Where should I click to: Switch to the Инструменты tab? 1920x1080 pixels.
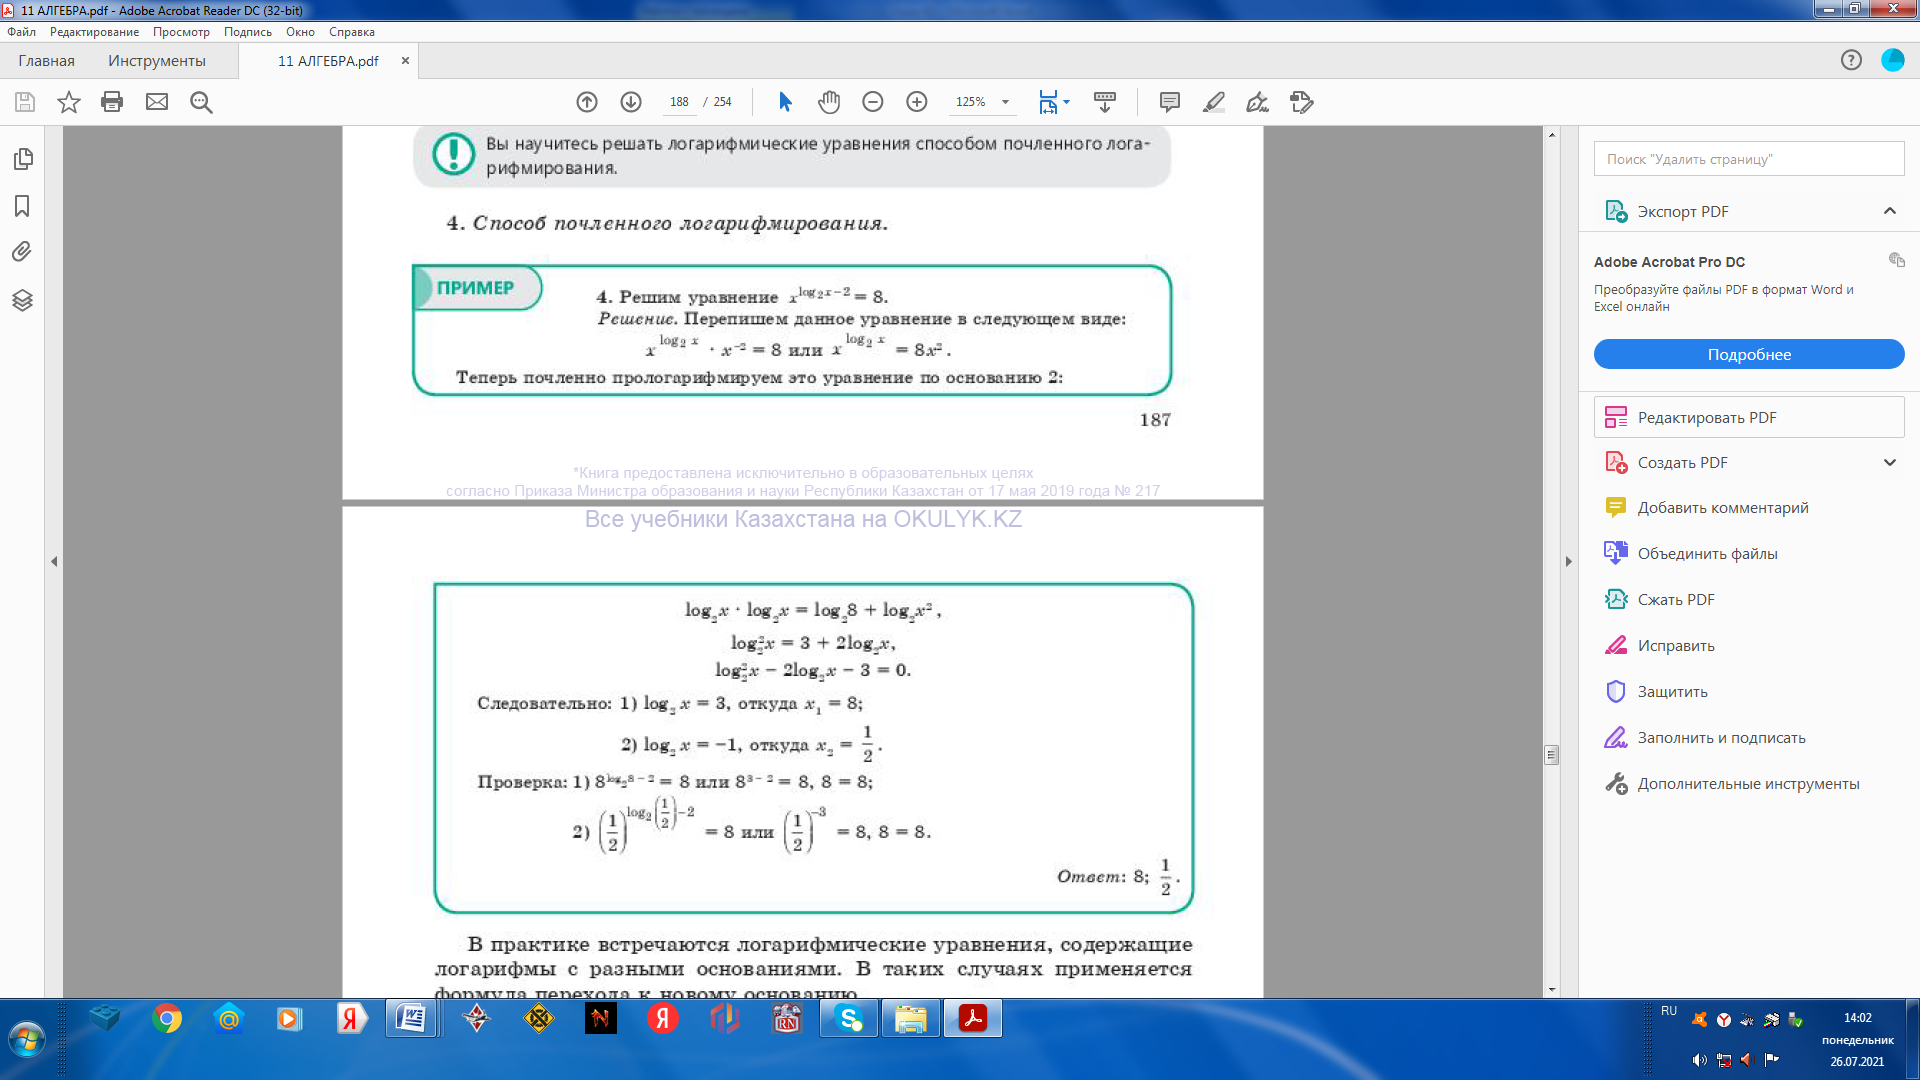157,61
